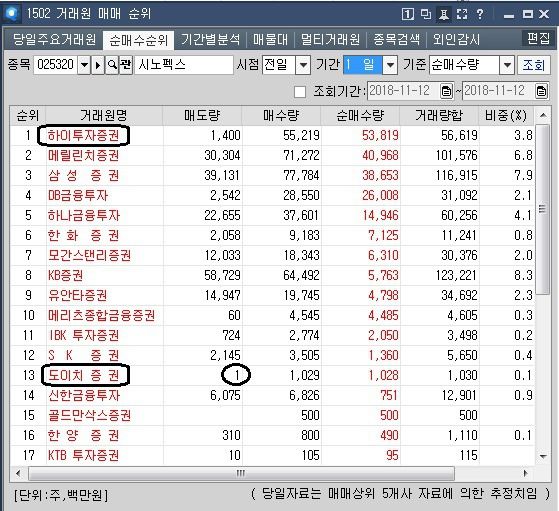Select the 메리츠종합금융증권 row

pos(272,315)
